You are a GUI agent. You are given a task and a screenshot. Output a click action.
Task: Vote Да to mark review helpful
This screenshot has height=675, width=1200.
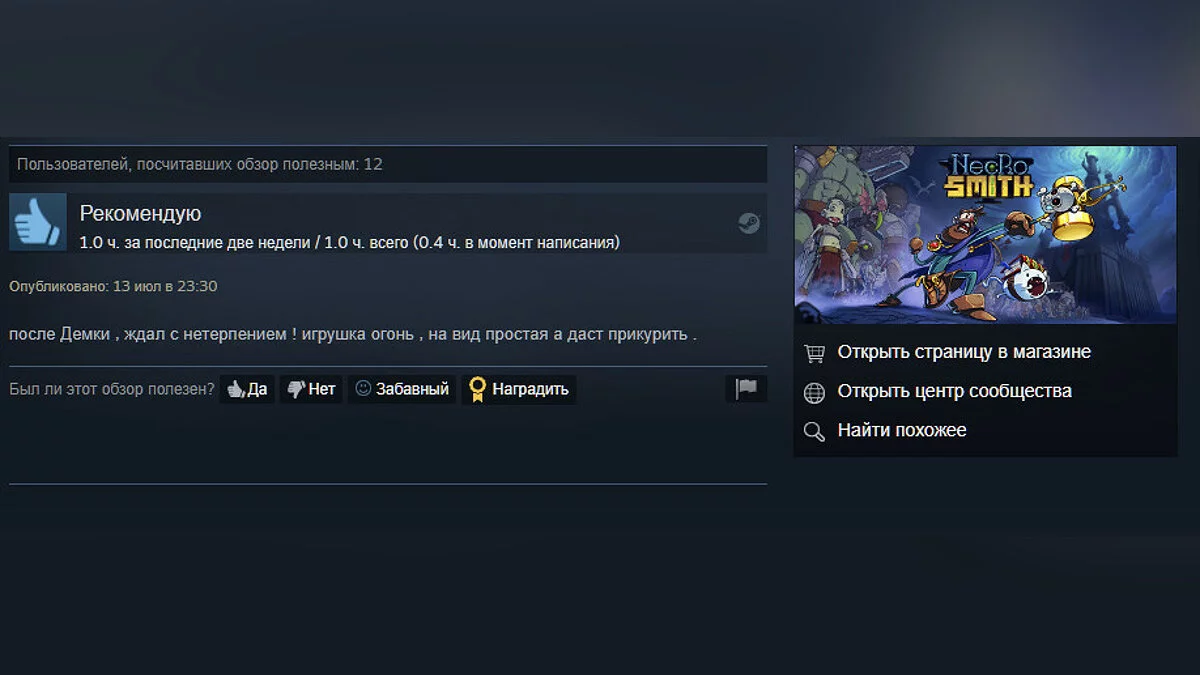(247, 389)
